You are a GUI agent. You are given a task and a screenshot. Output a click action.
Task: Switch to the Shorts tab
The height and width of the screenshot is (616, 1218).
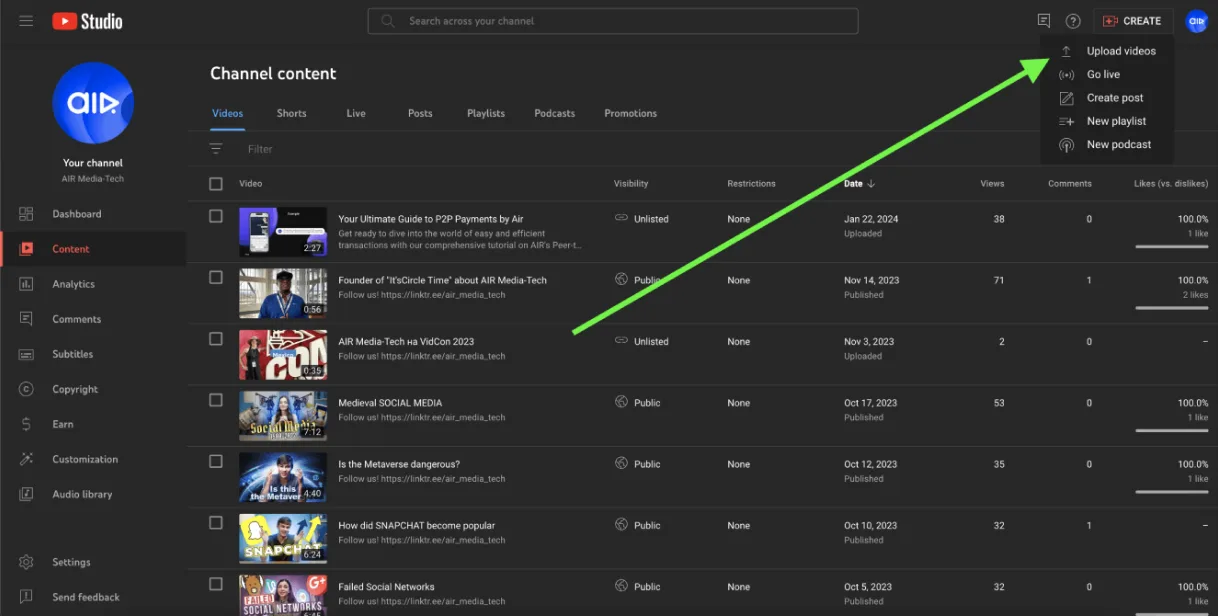tap(292, 114)
